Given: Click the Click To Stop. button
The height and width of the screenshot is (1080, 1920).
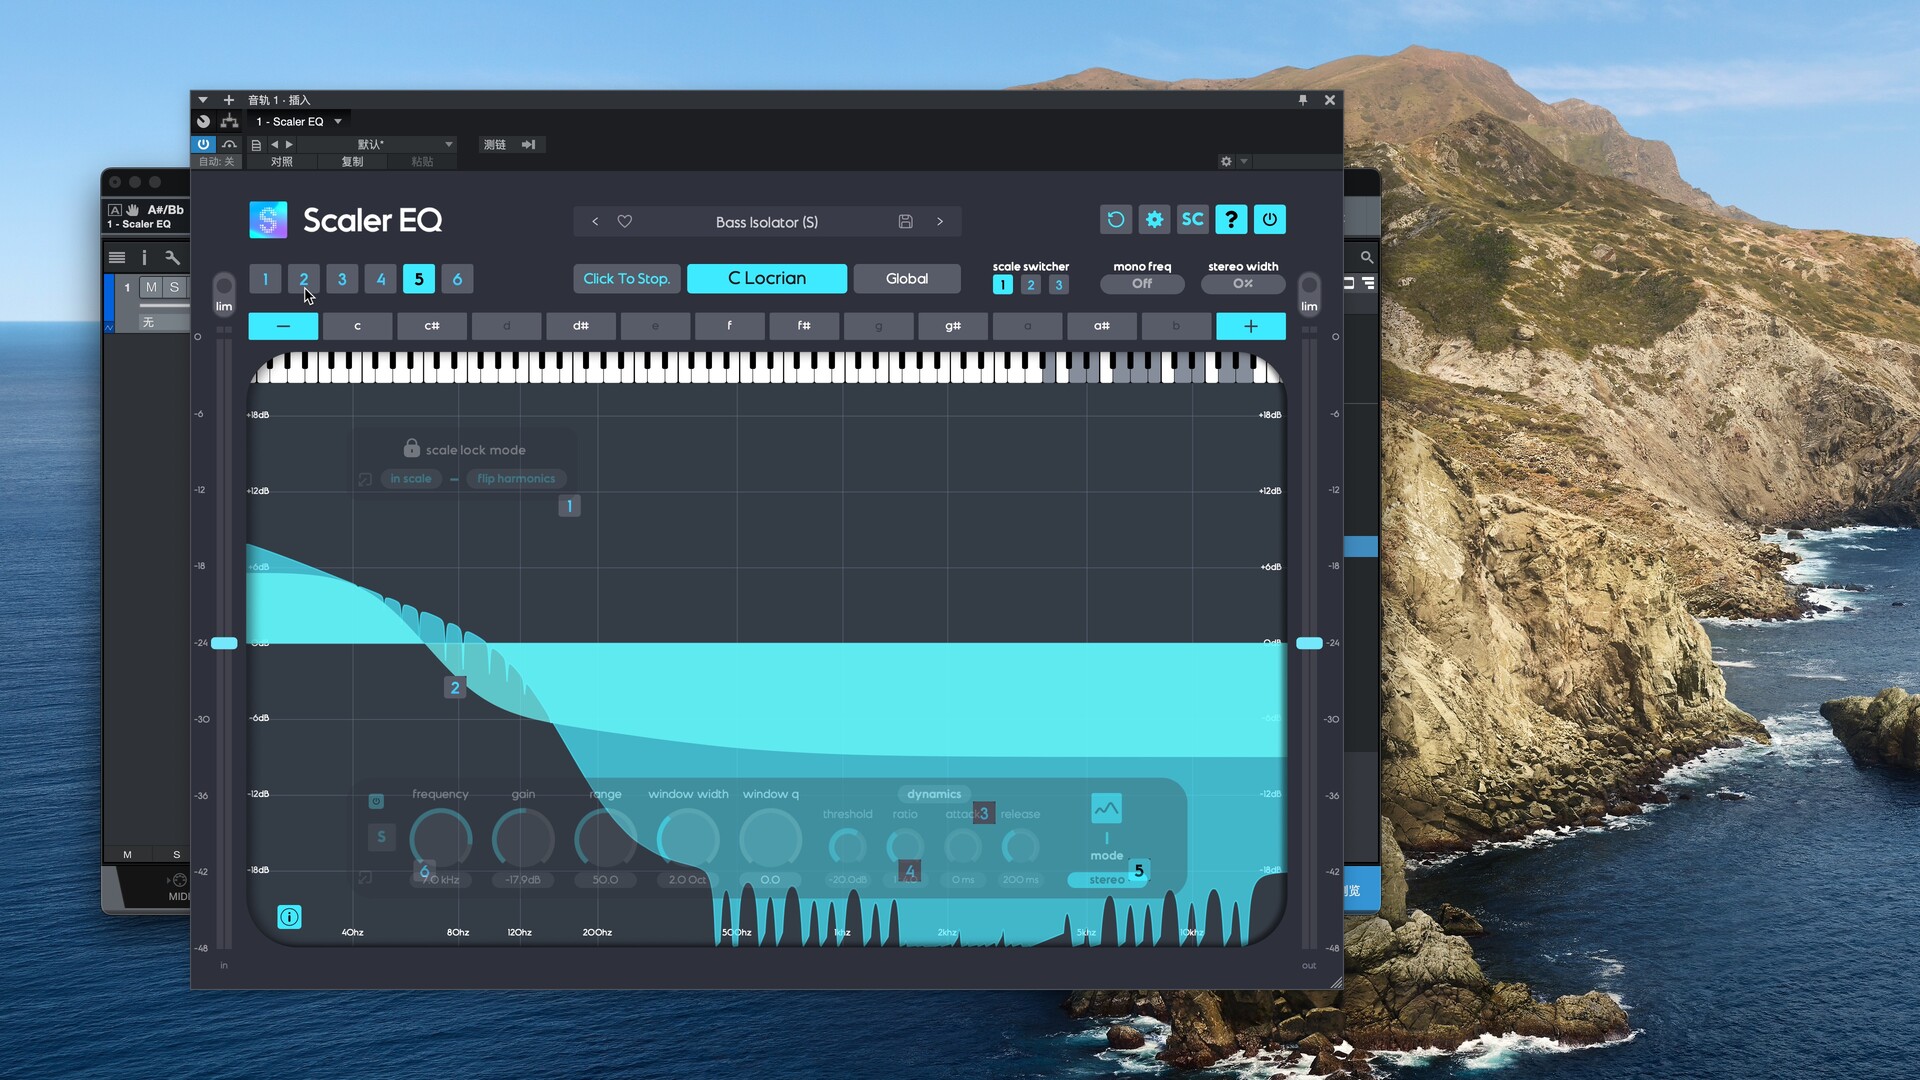Looking at the screenshot, I should tap(627, 278).
